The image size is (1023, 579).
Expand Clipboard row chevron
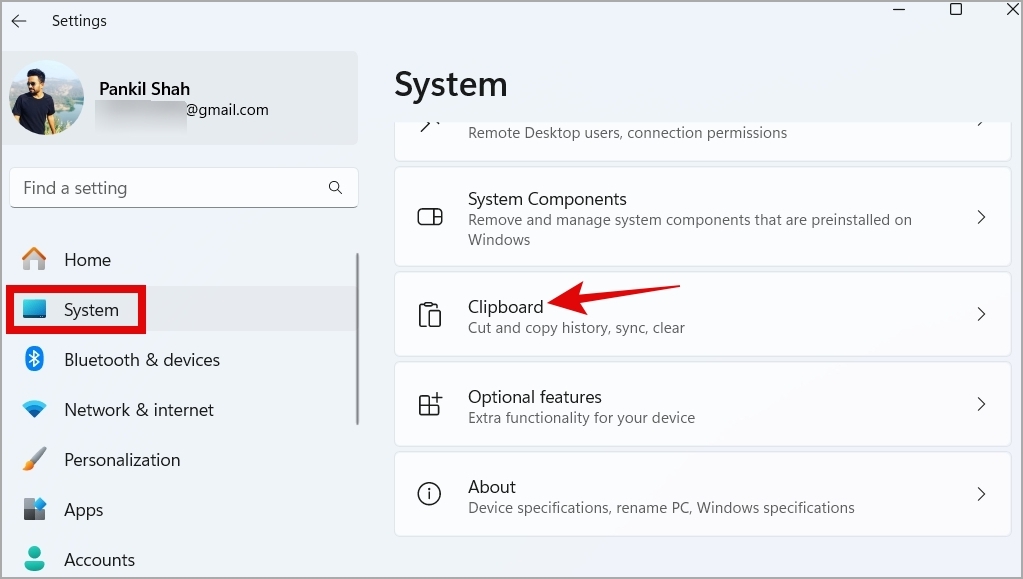click(x=981, y=315)
